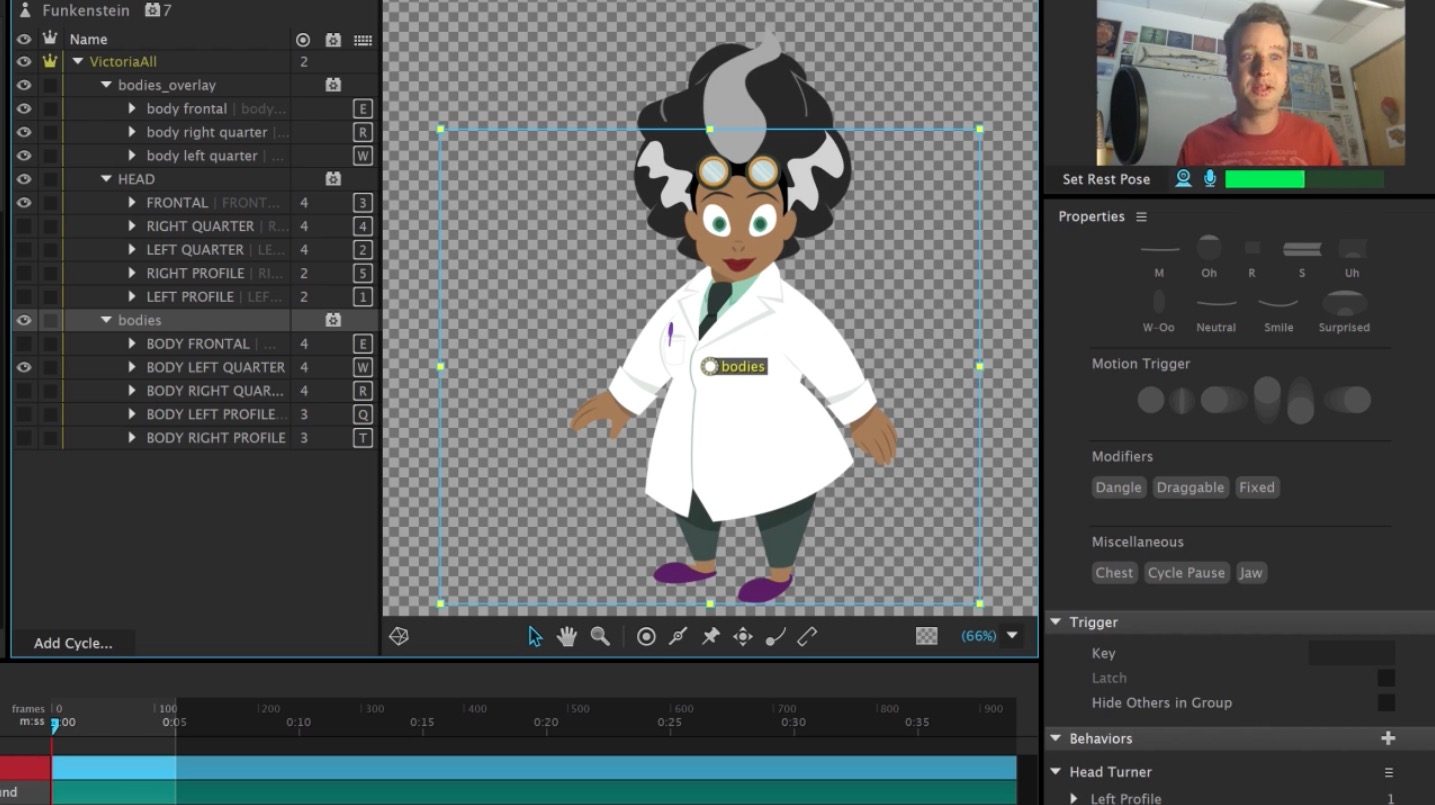Viewport: 1435px width, 805px height.
Task: Toggle the webcam input icon
Action: coord(1183,178)
